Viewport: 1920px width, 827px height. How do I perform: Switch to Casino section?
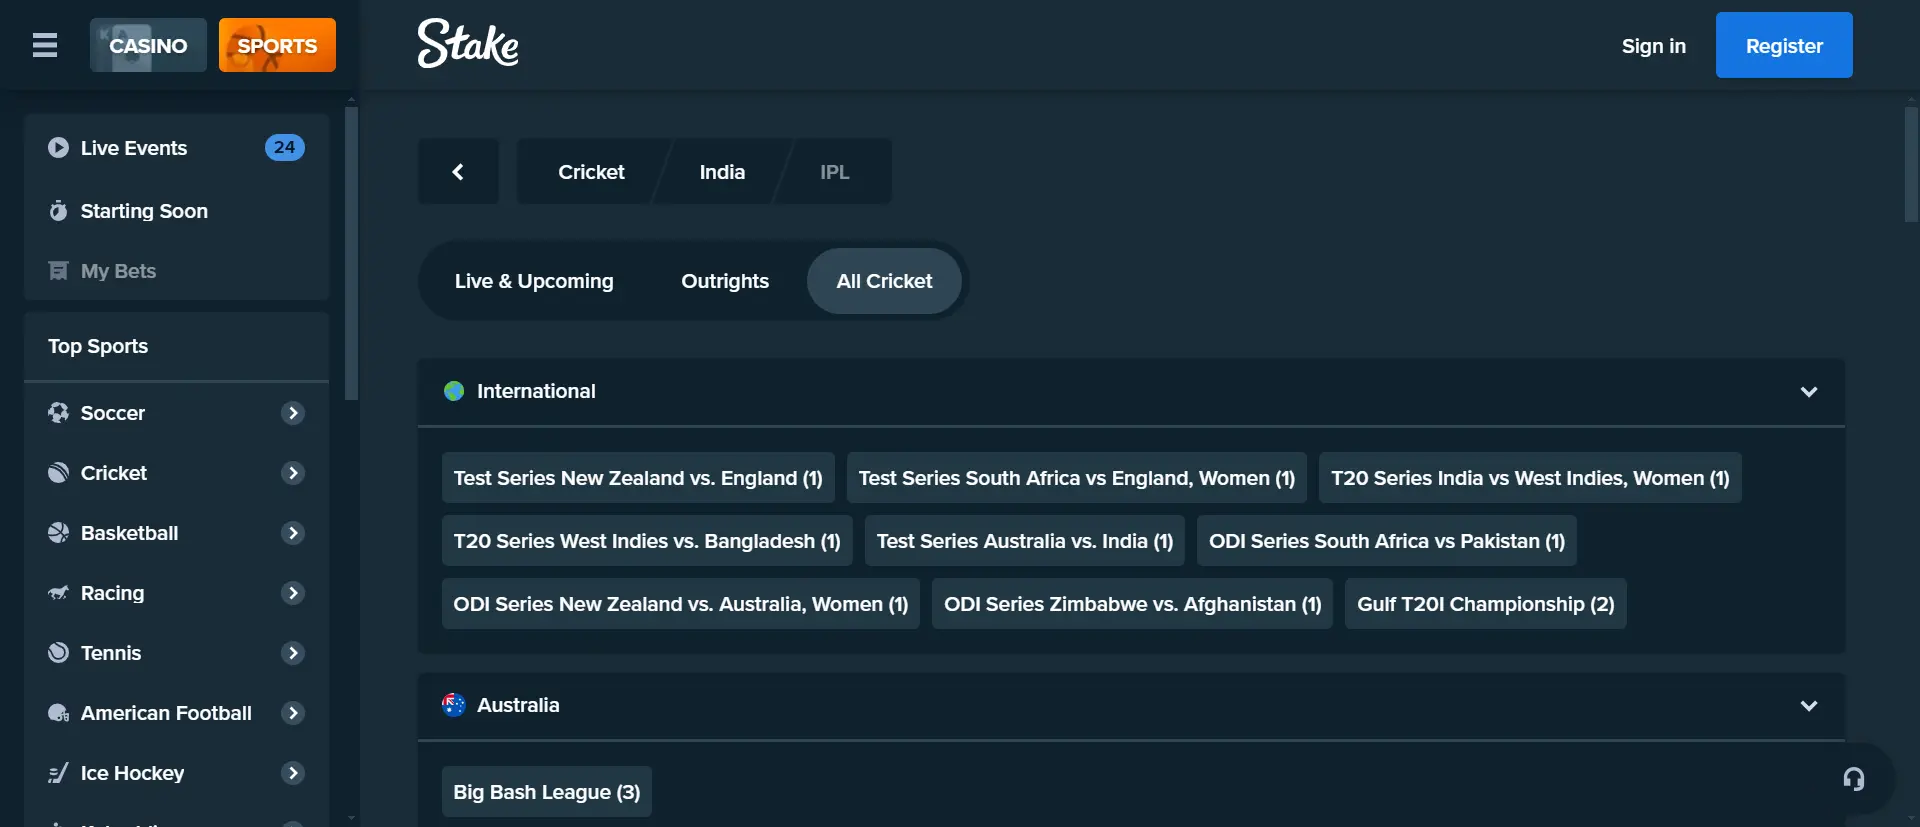tap(148, 45)
